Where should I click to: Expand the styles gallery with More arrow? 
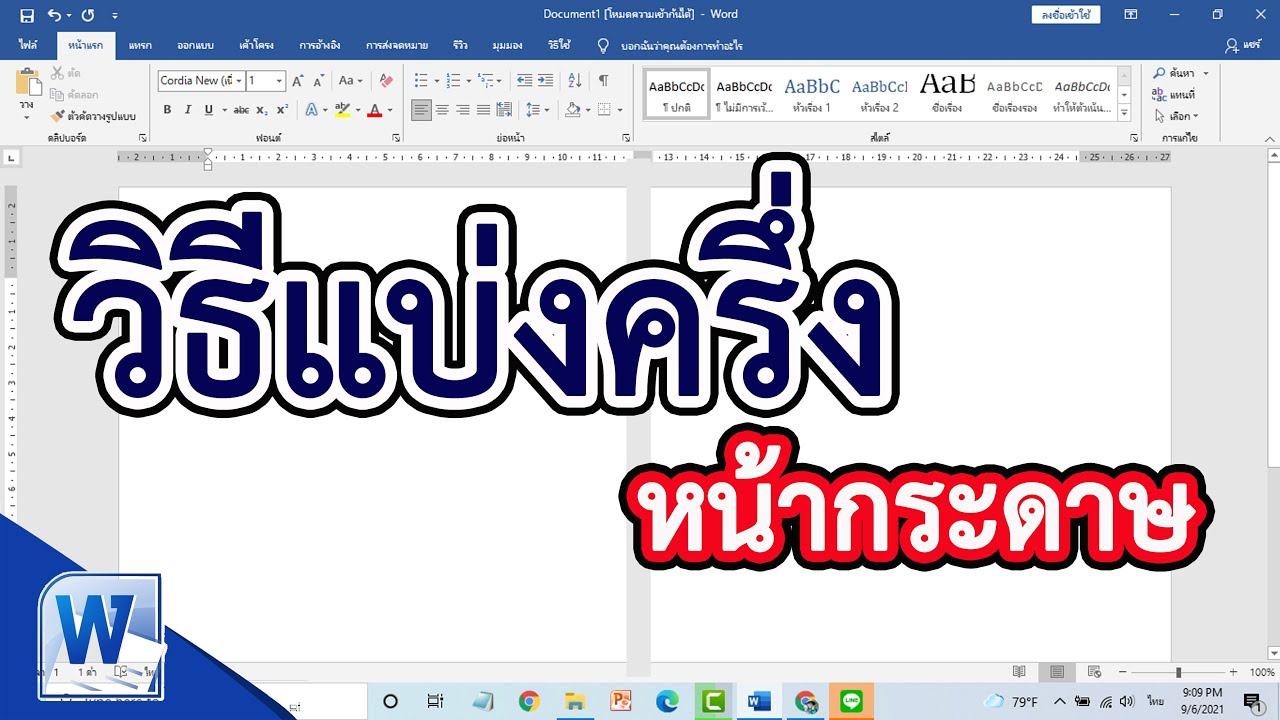[1124, 115]
